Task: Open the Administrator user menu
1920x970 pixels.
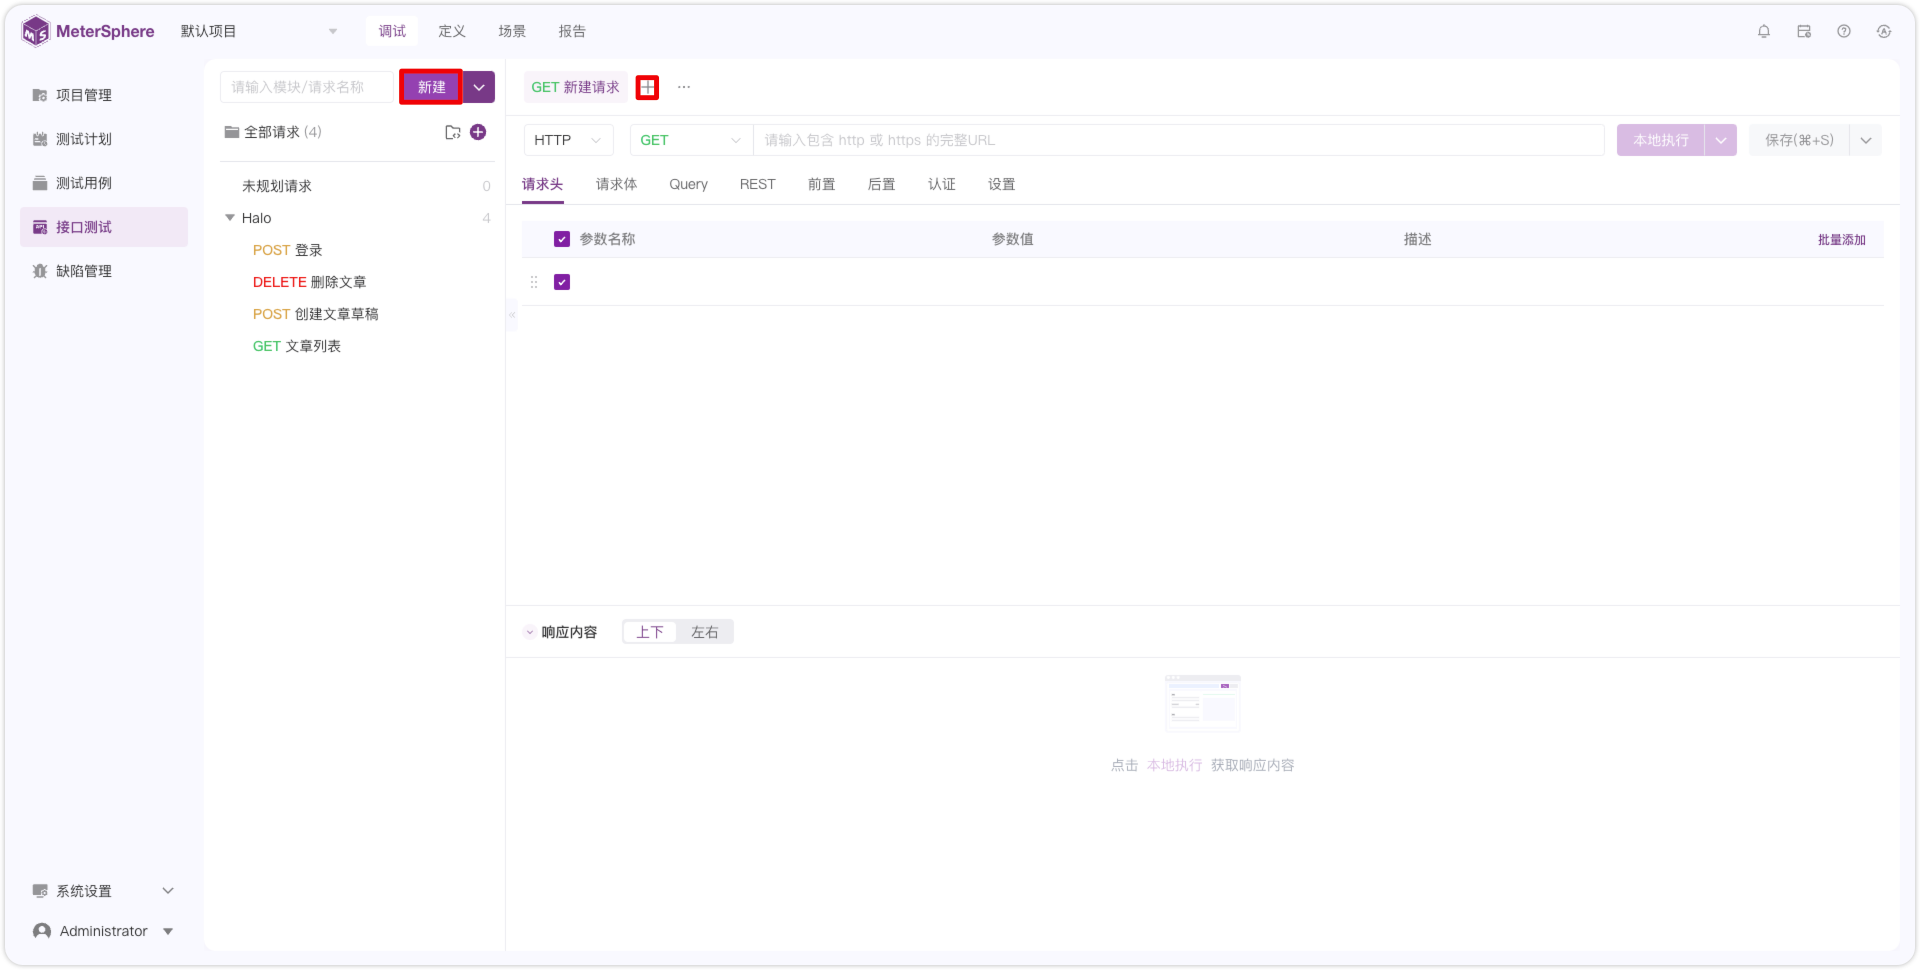Action: coord(104,931)
